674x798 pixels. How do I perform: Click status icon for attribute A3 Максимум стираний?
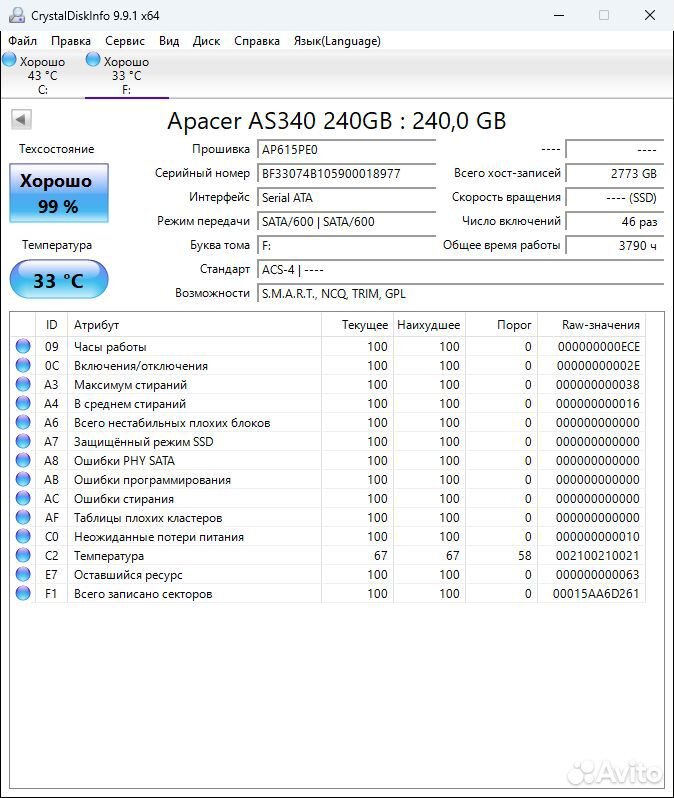click(x=23, y=384)
